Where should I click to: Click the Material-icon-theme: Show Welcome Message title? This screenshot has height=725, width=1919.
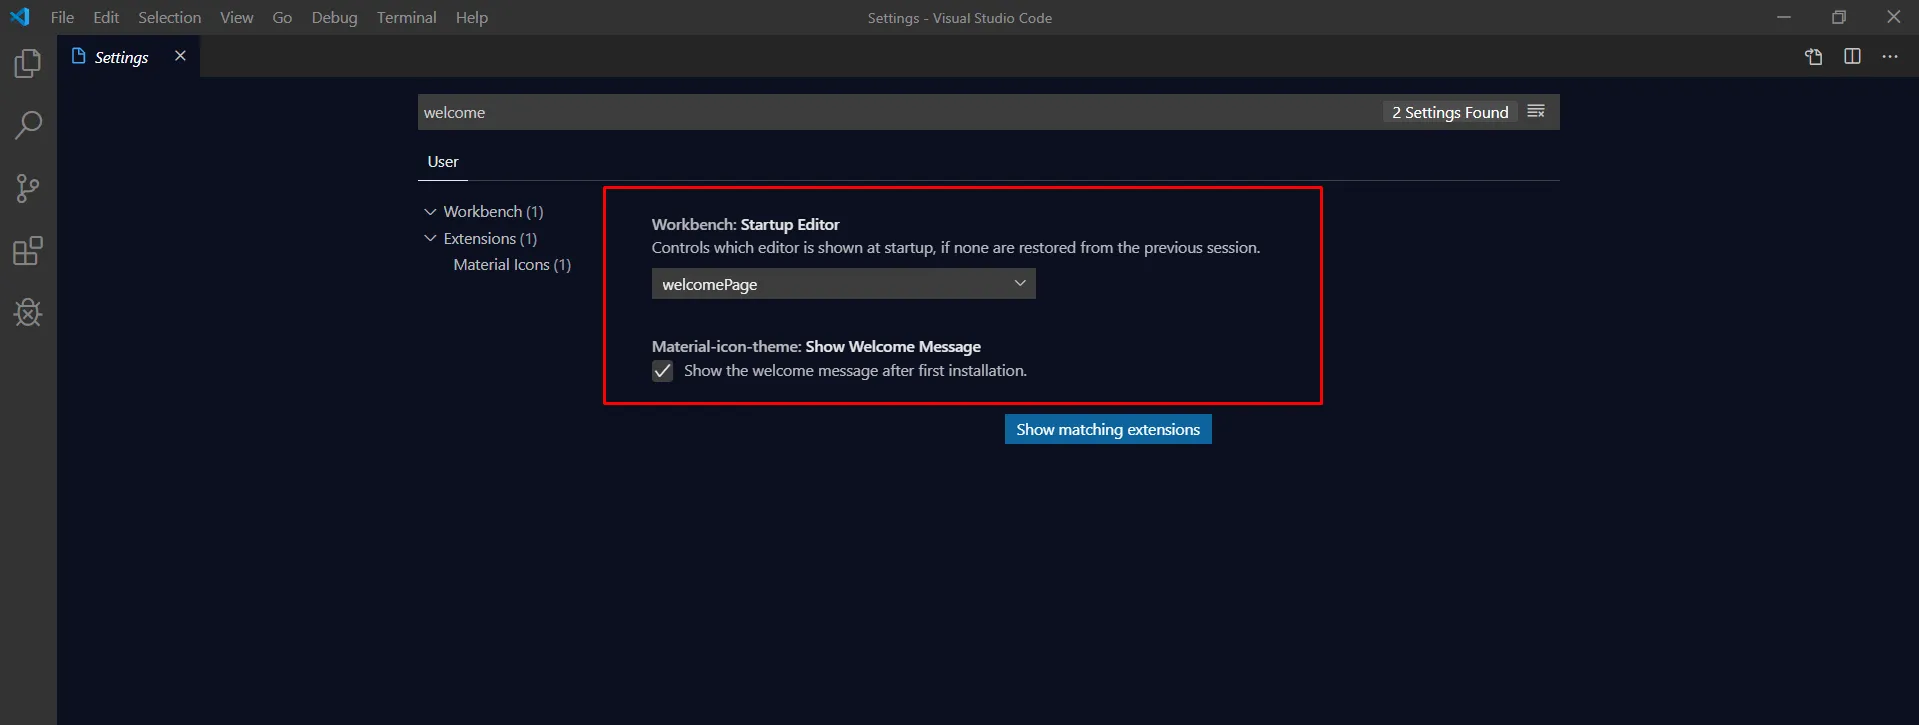816,347
